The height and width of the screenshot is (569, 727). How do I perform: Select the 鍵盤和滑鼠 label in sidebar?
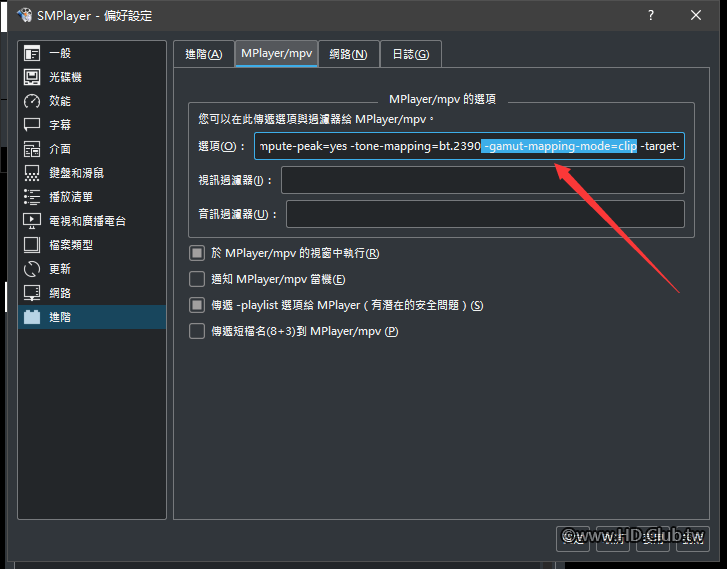(x=77, y=173)
